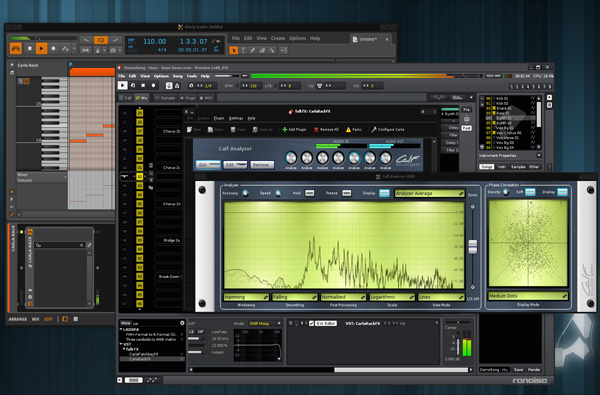This screenshot has width=600, height=395.
Task: Click Record button in Bitwig transport
Action: click(x=53, y=49)
